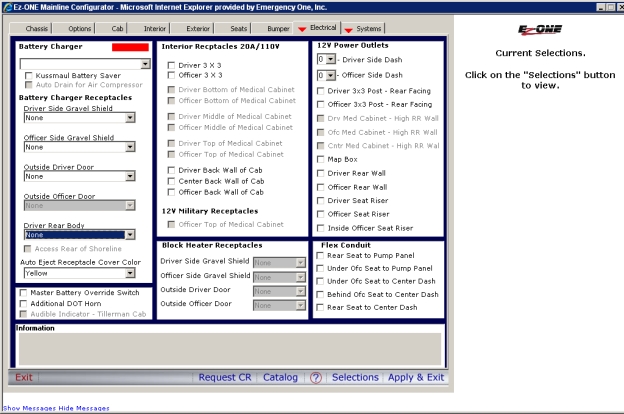Click the '12V Military Receptacles' heading

pyautogui.click(x=210, y=211)
